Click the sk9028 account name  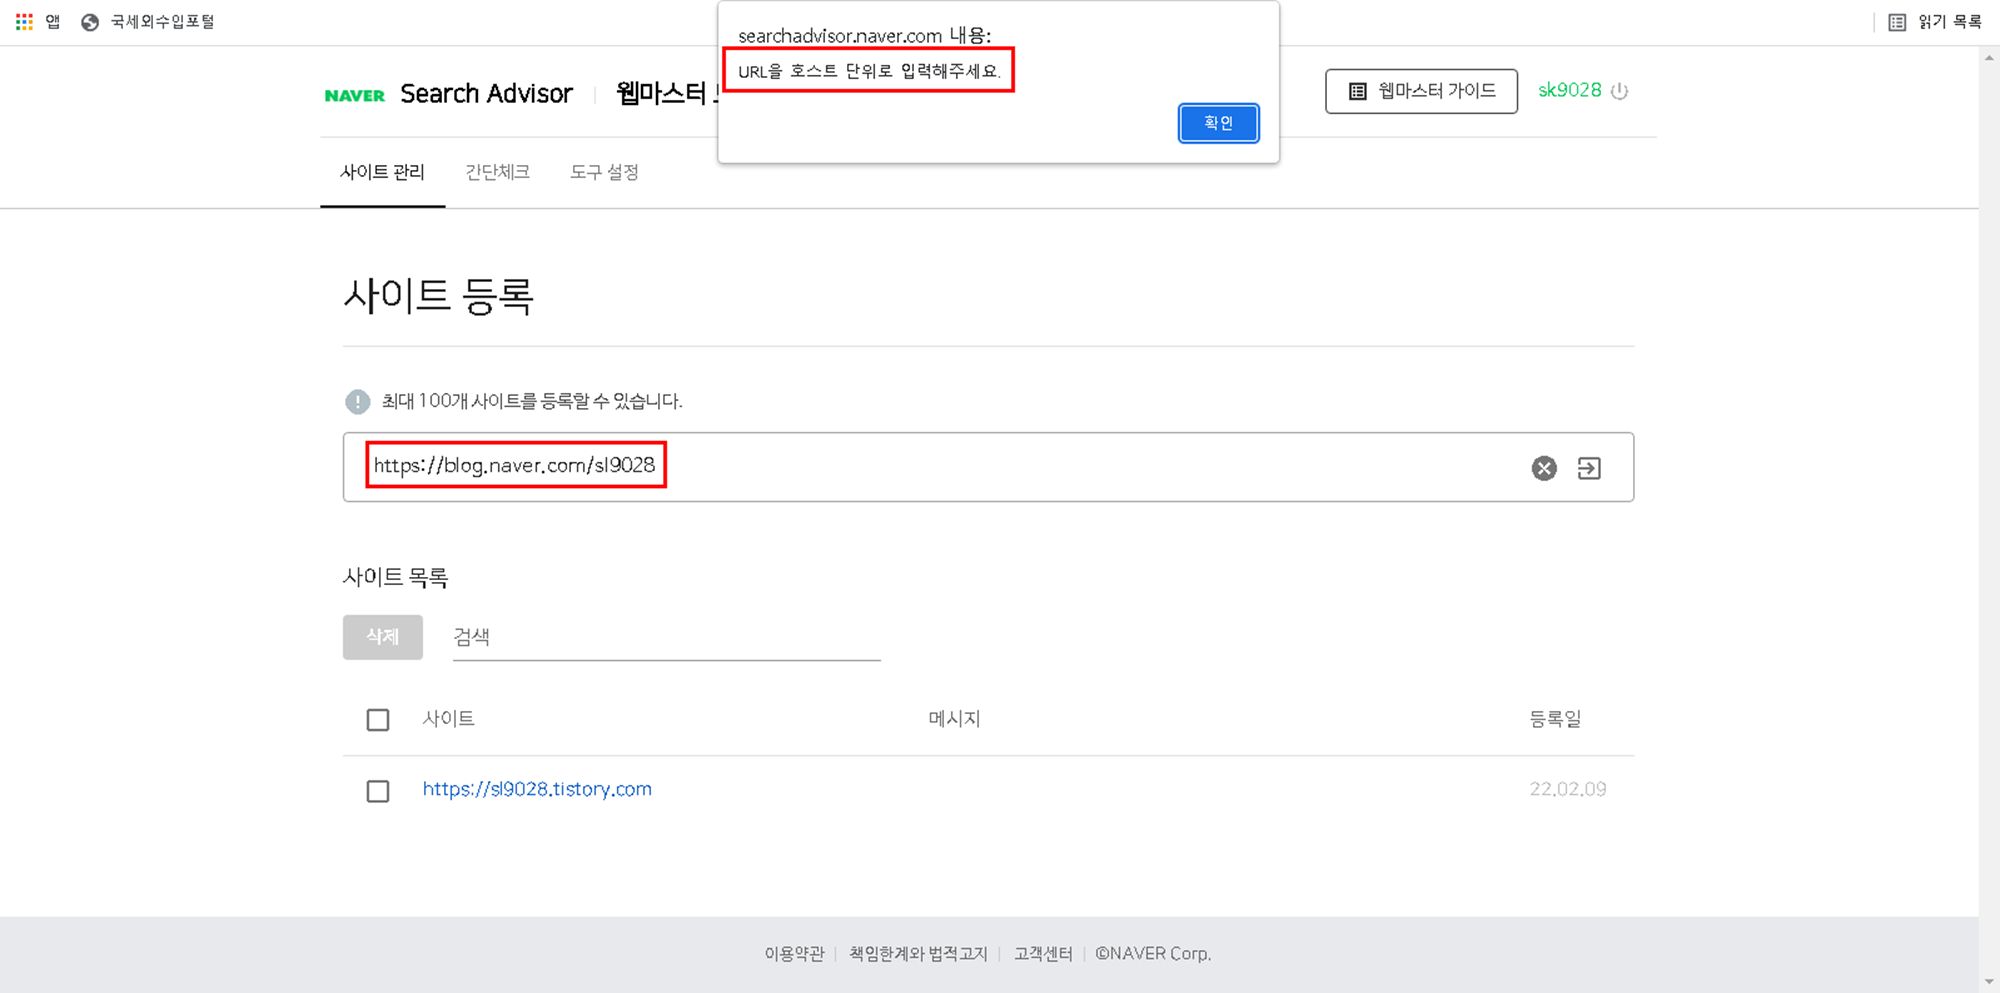coord(1569,90)
